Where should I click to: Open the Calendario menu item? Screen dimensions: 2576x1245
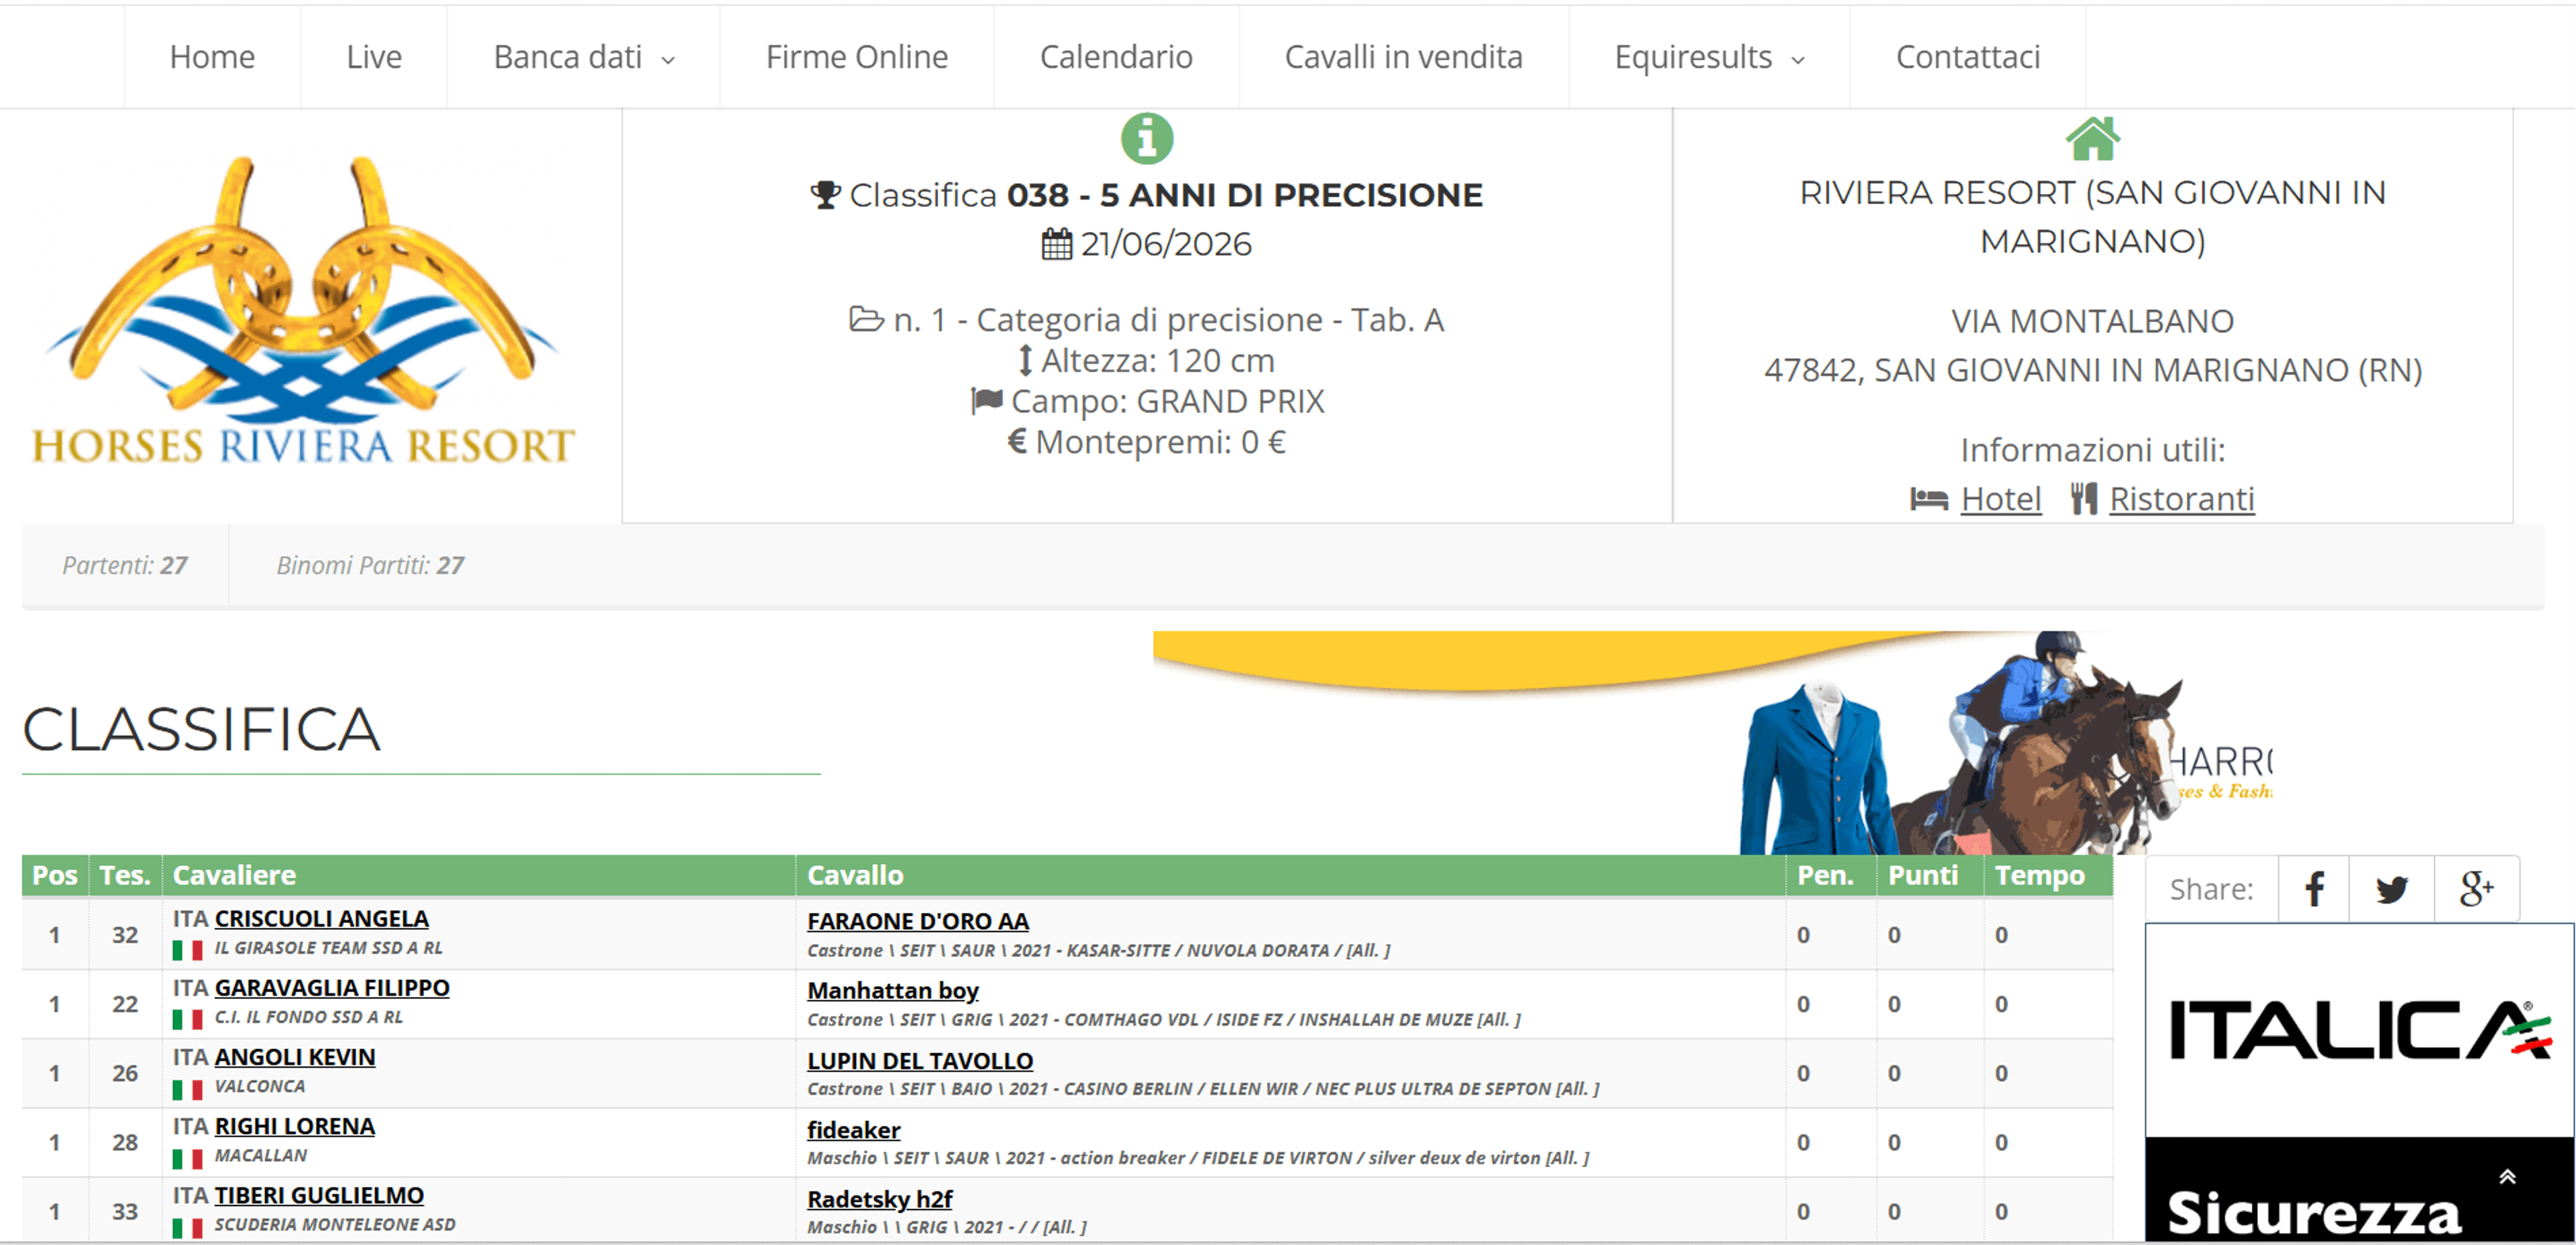pyautogui.click(x=1116, y=57)
